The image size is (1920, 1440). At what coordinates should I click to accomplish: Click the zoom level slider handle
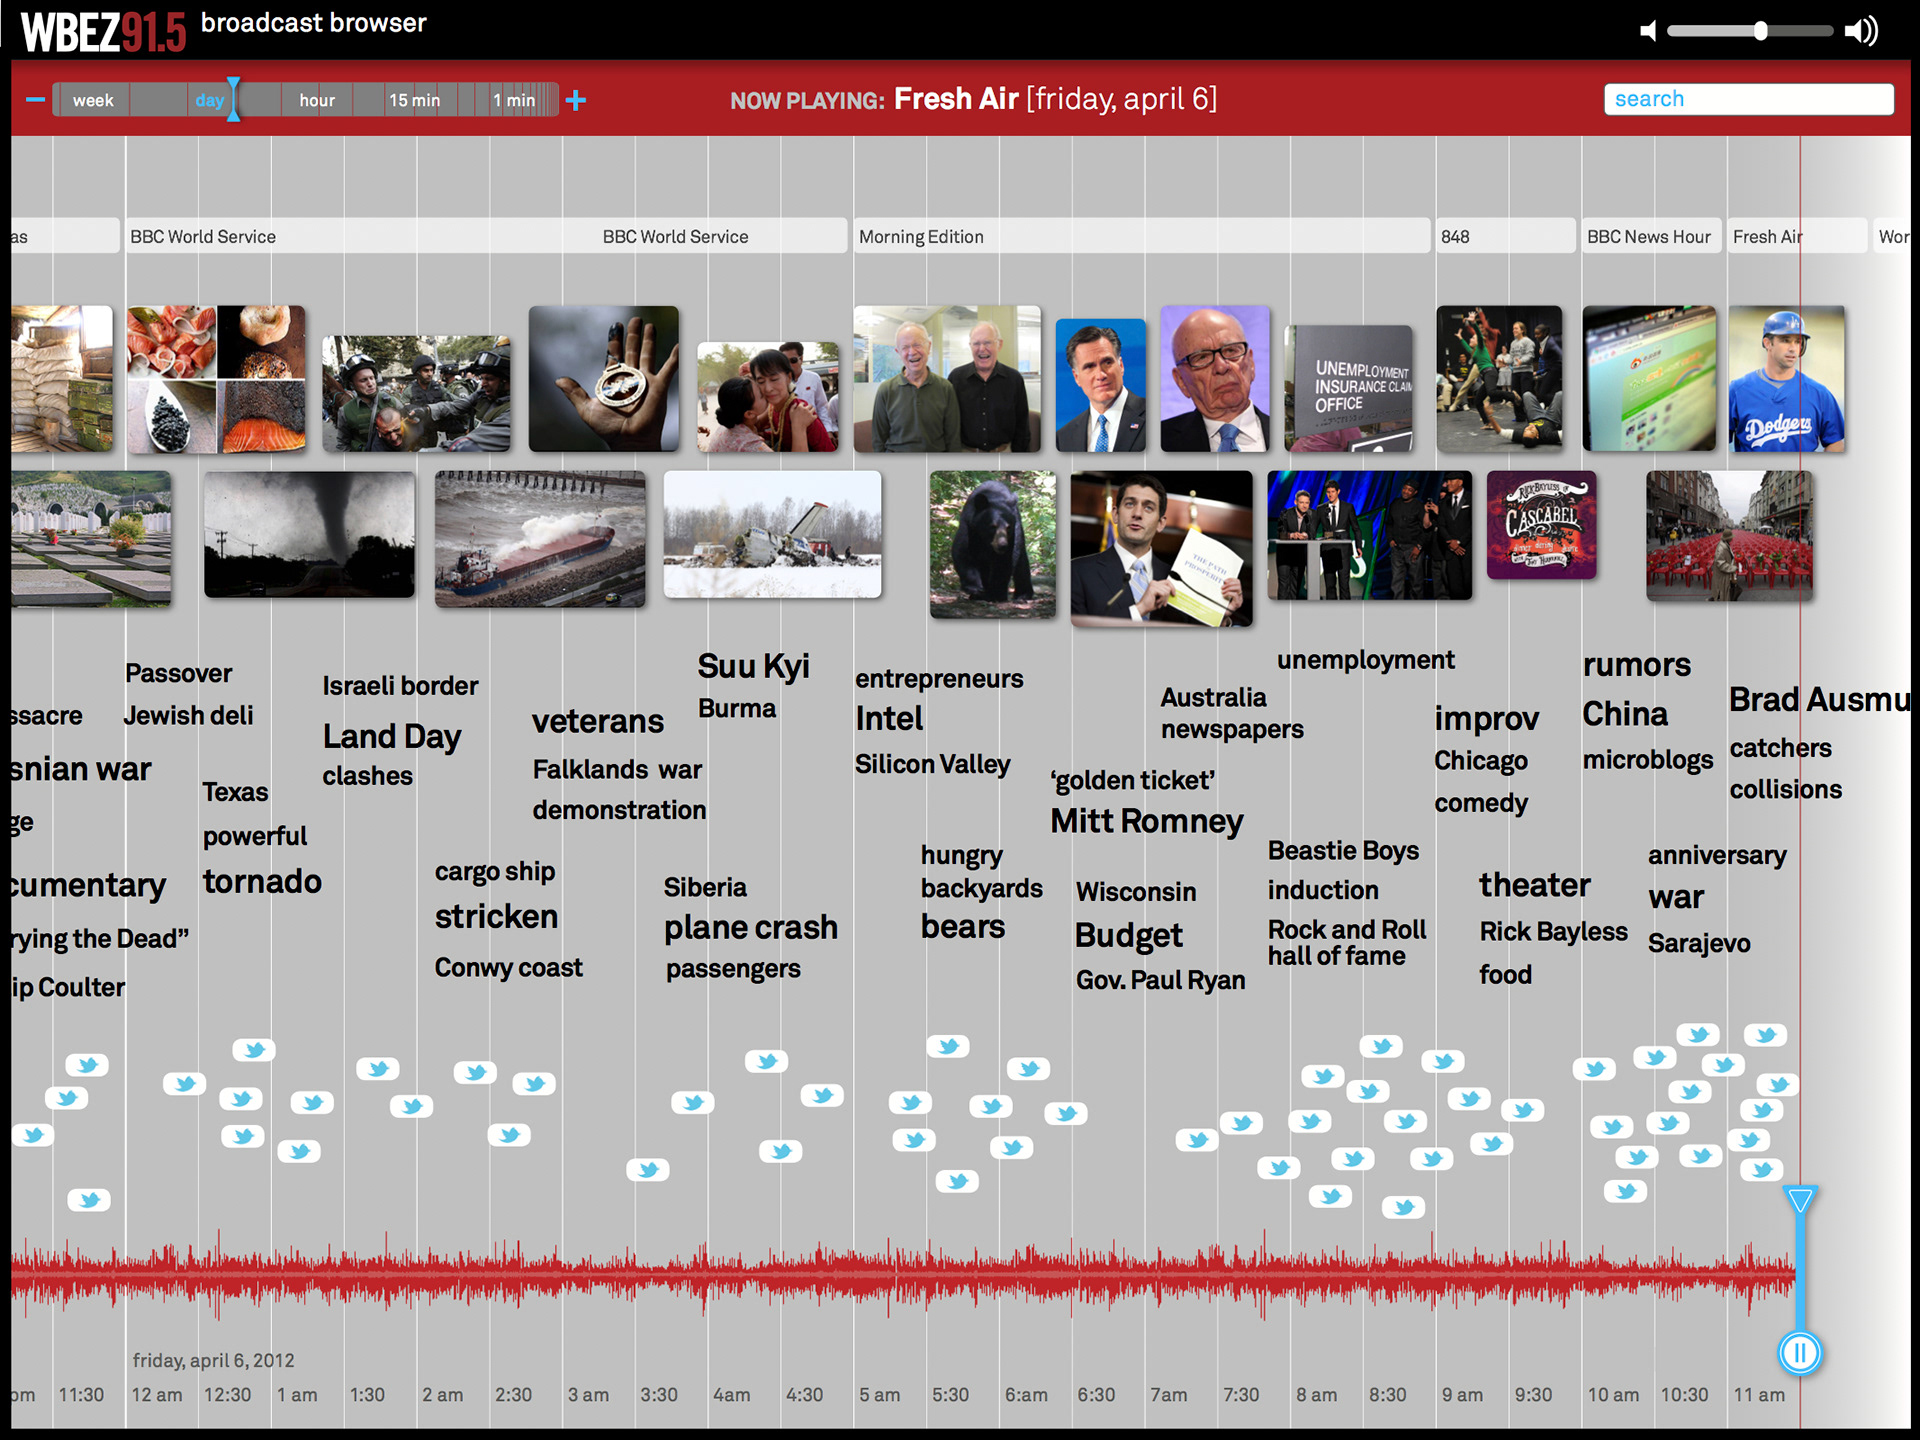(x=233, y=100)
